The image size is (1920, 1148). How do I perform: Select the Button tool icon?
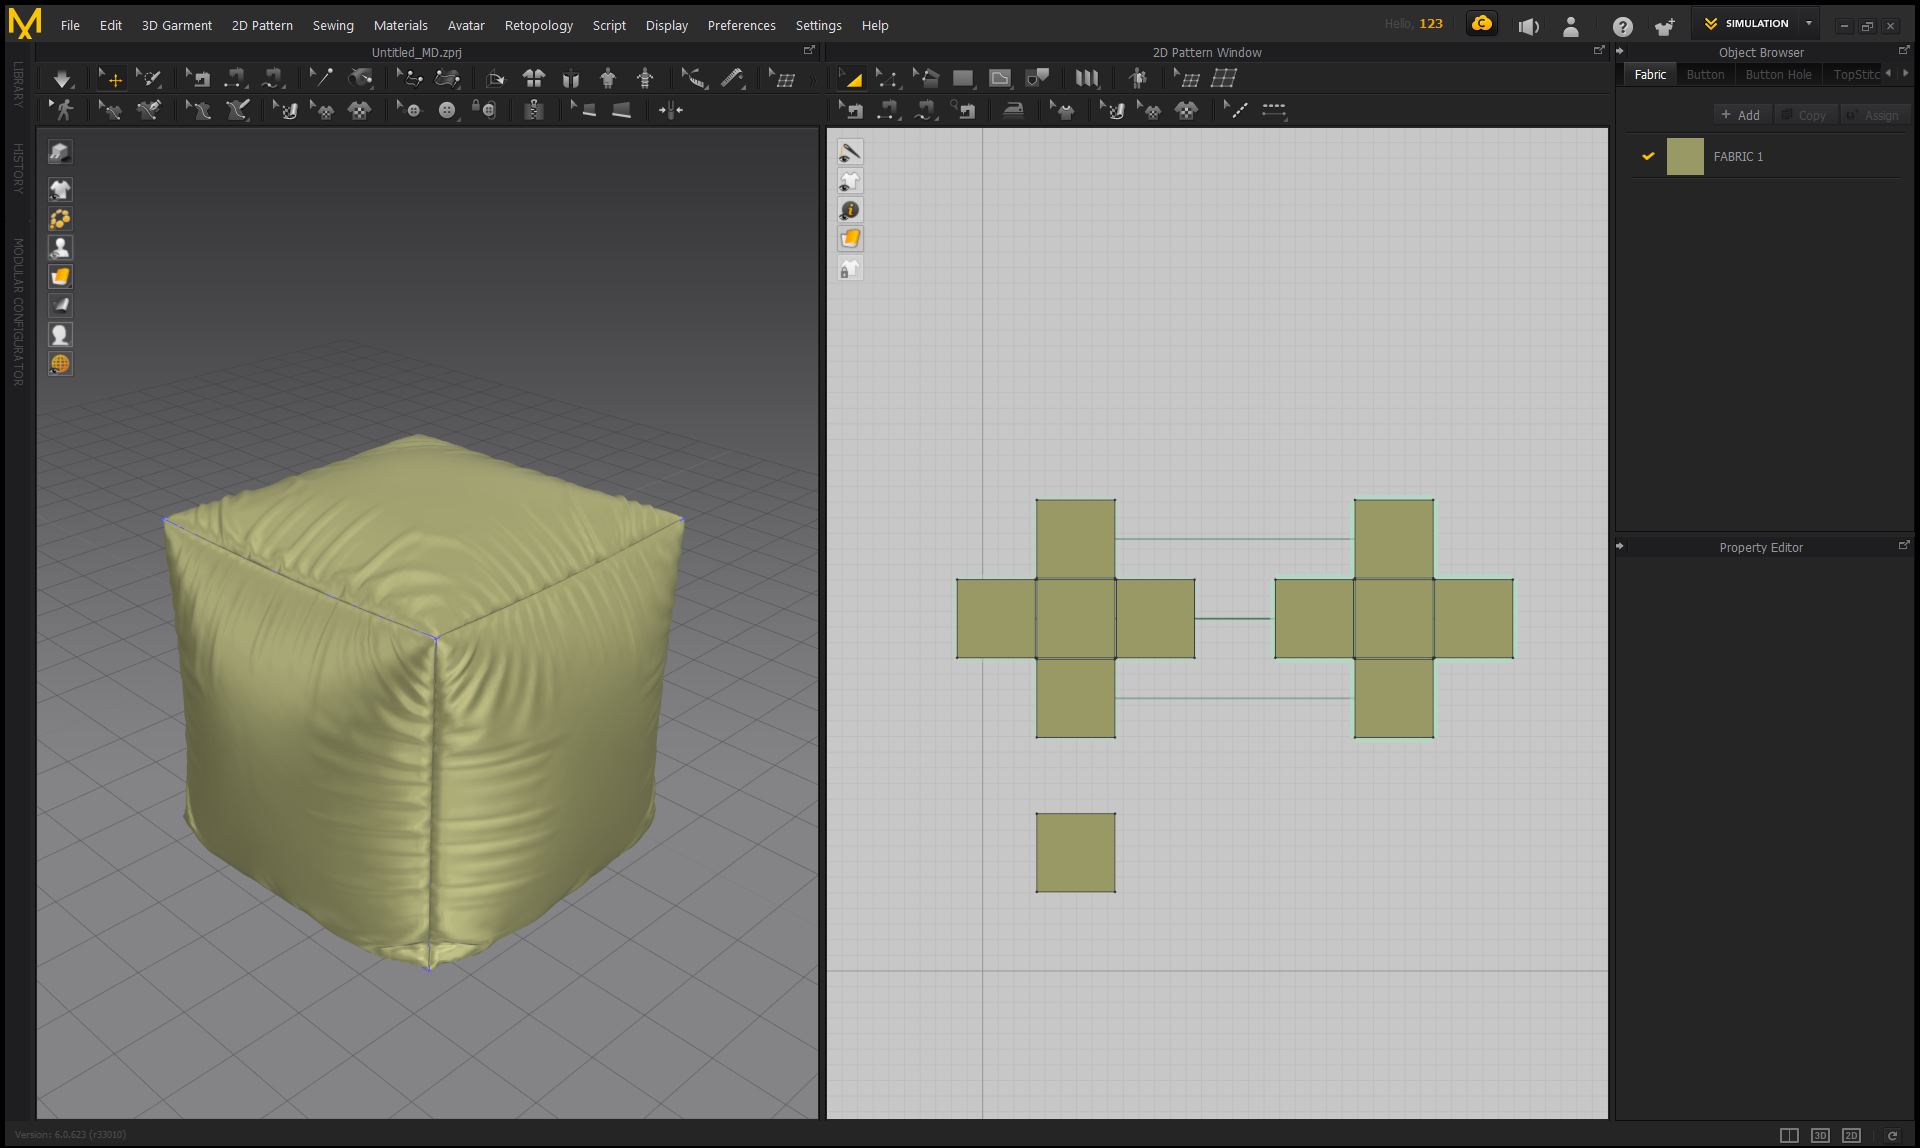(x=447, y=110)
